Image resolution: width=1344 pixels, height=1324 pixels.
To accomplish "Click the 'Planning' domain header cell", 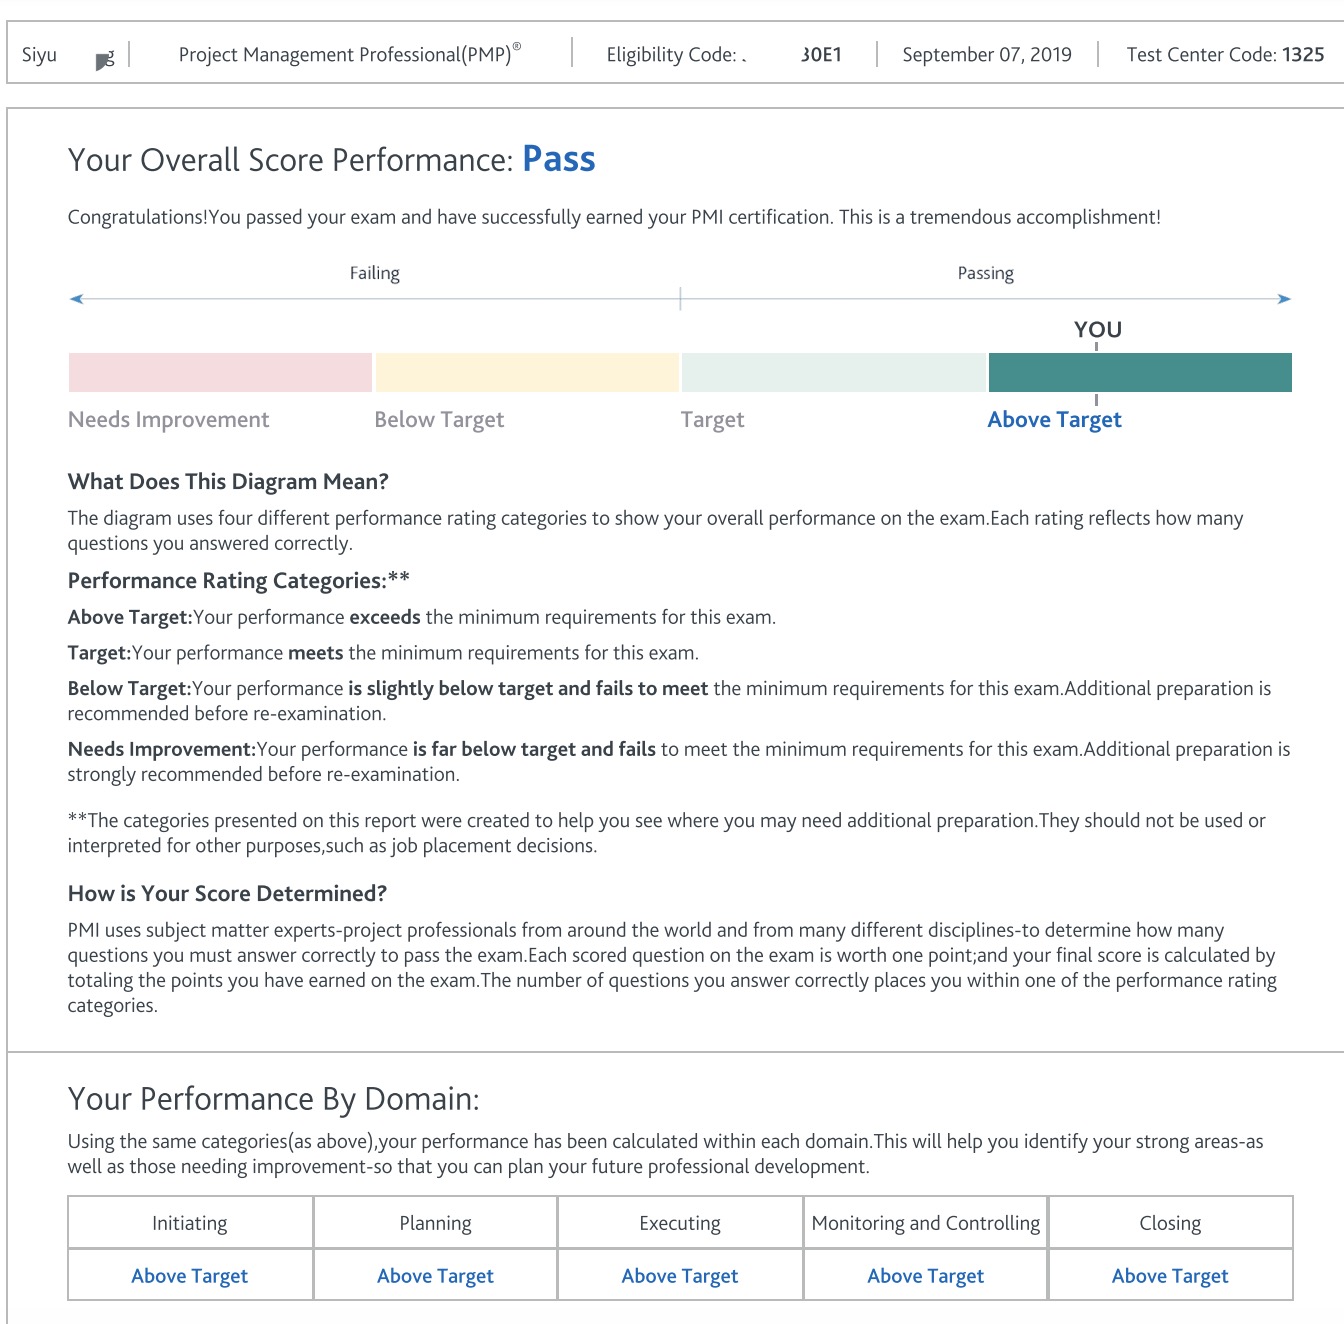I will point(435,1223).
